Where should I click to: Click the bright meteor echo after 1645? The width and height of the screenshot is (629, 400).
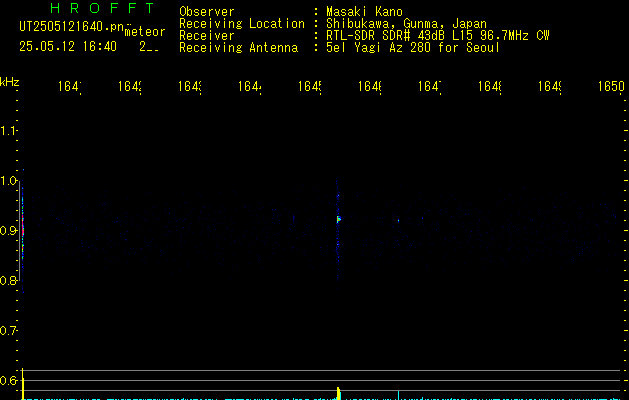pos(339,219)
